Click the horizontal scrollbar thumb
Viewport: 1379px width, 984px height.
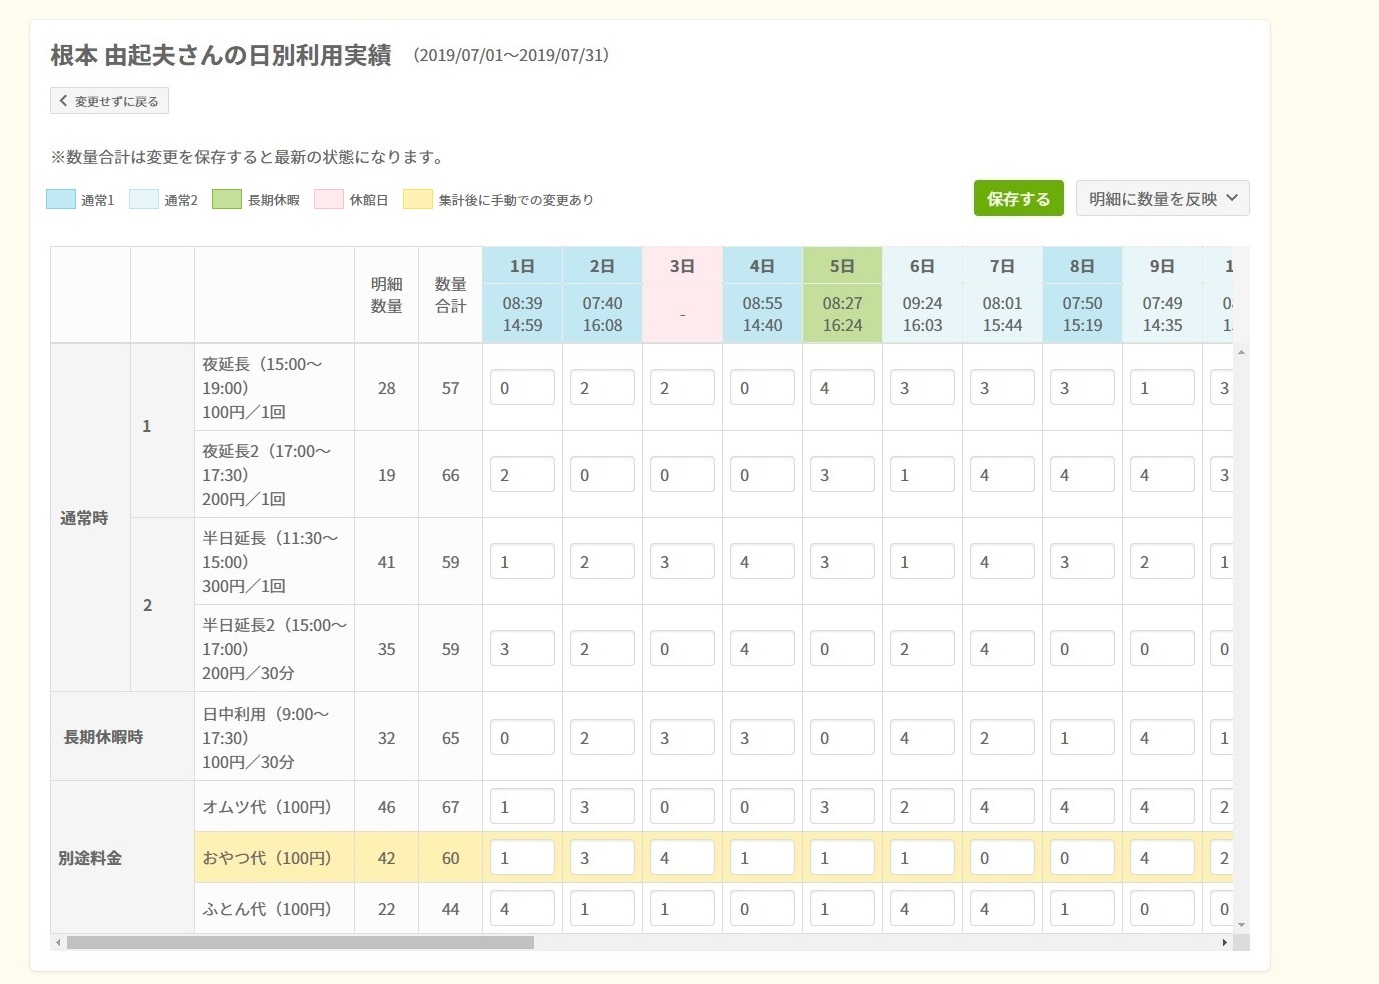(300, 942)
